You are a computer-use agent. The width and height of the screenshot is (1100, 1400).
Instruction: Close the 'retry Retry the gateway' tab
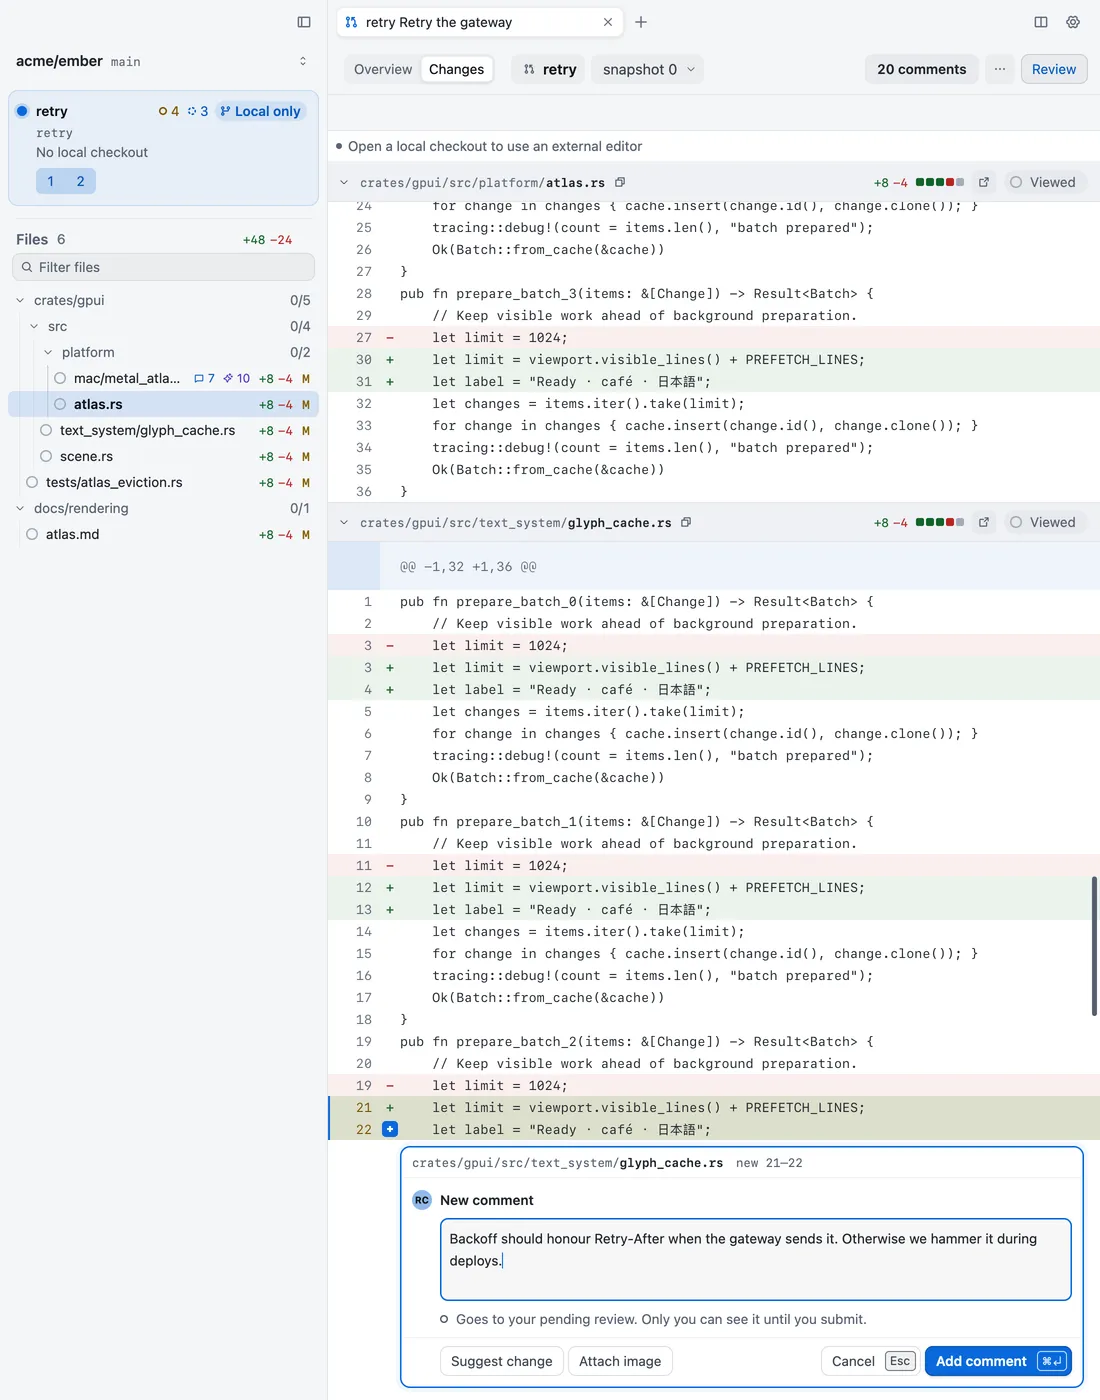[x=608, y=22]
